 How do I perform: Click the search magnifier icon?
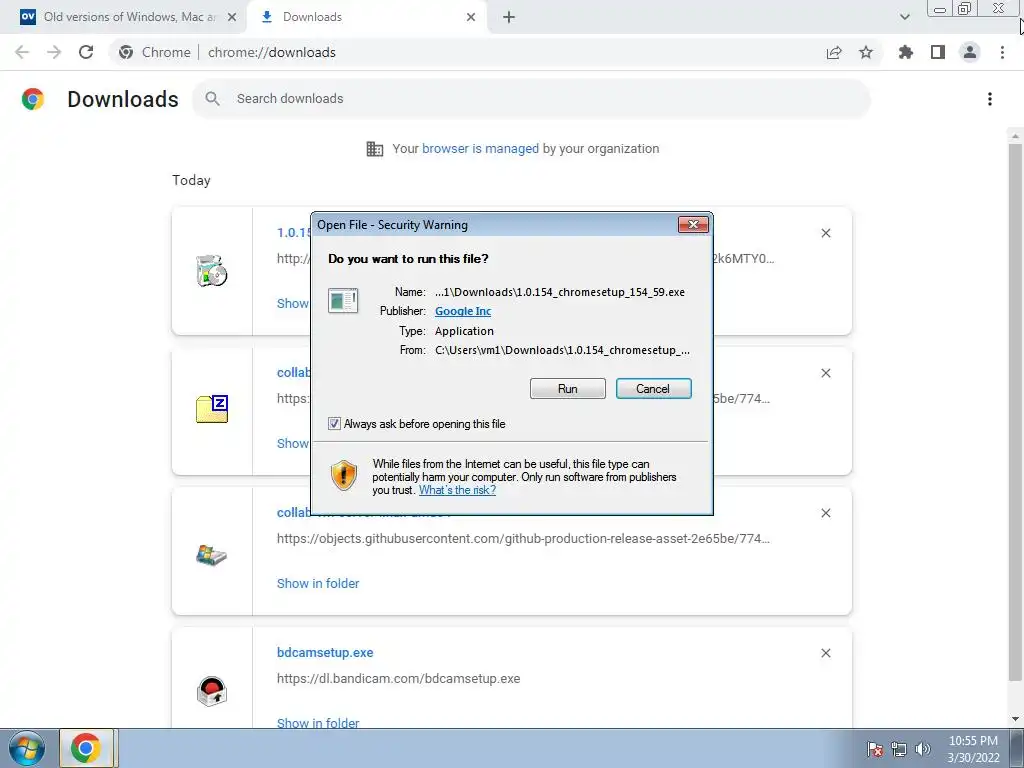click(212, 99)
